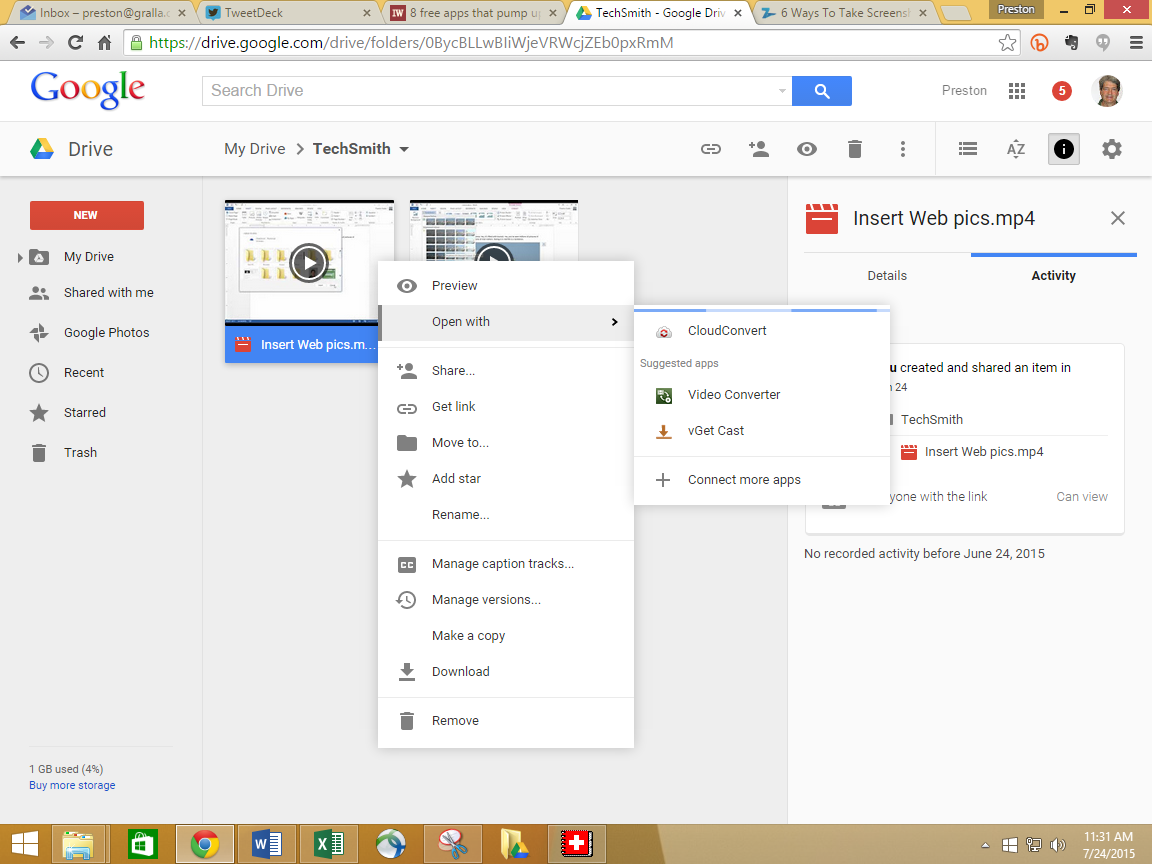1152x864 pixels.
Task: Click the blue search button
Action: [821, 91]
